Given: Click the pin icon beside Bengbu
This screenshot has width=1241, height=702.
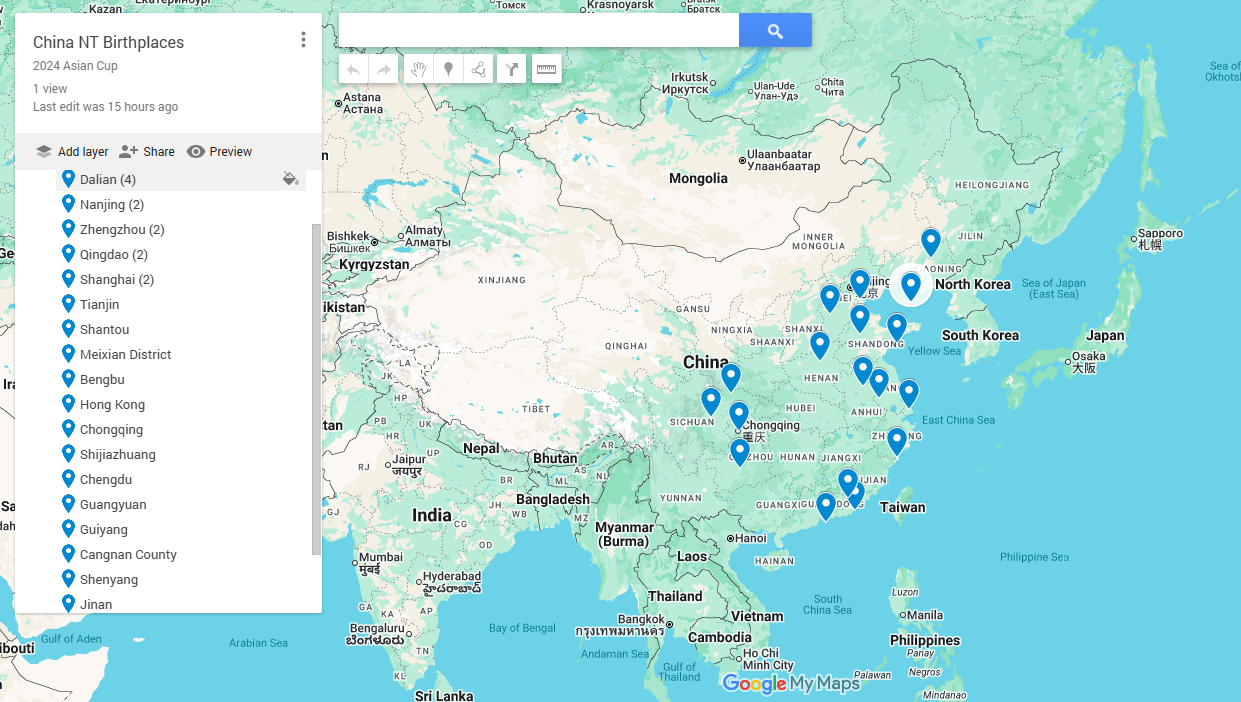Looking at the screenshot, I should [x=68, y=379].
